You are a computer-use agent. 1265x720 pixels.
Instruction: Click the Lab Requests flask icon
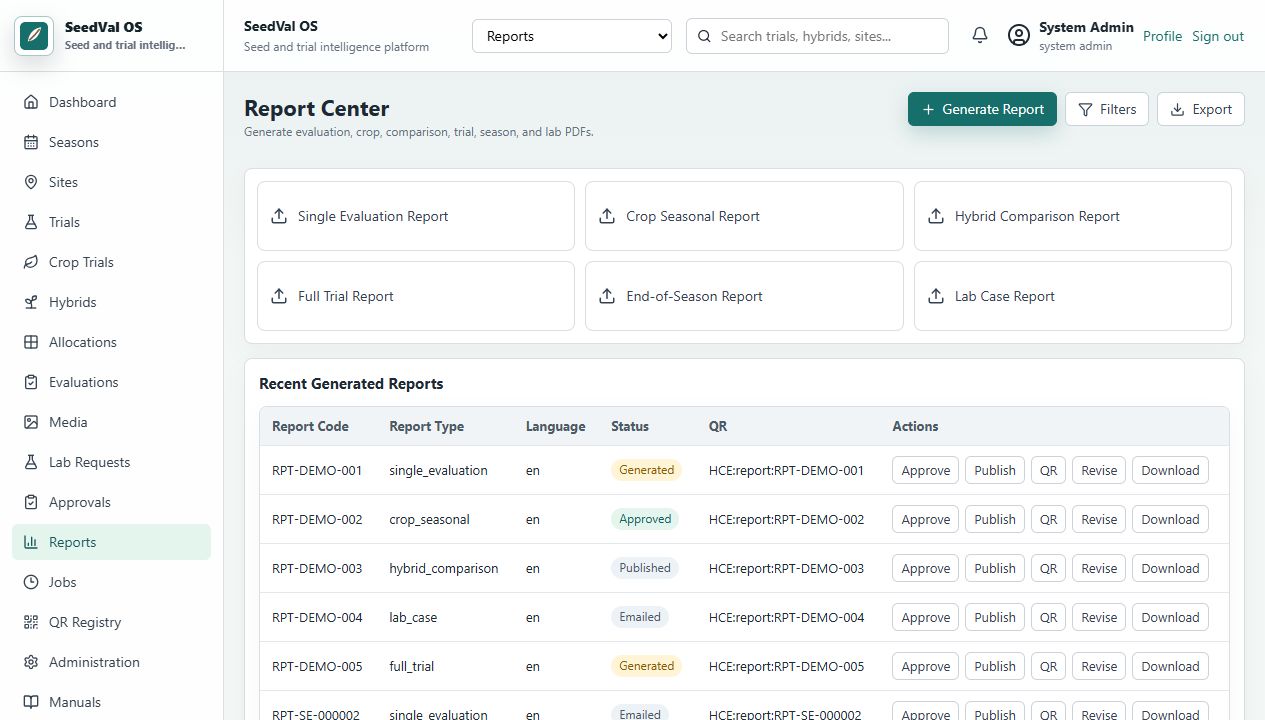coord(31,462)
